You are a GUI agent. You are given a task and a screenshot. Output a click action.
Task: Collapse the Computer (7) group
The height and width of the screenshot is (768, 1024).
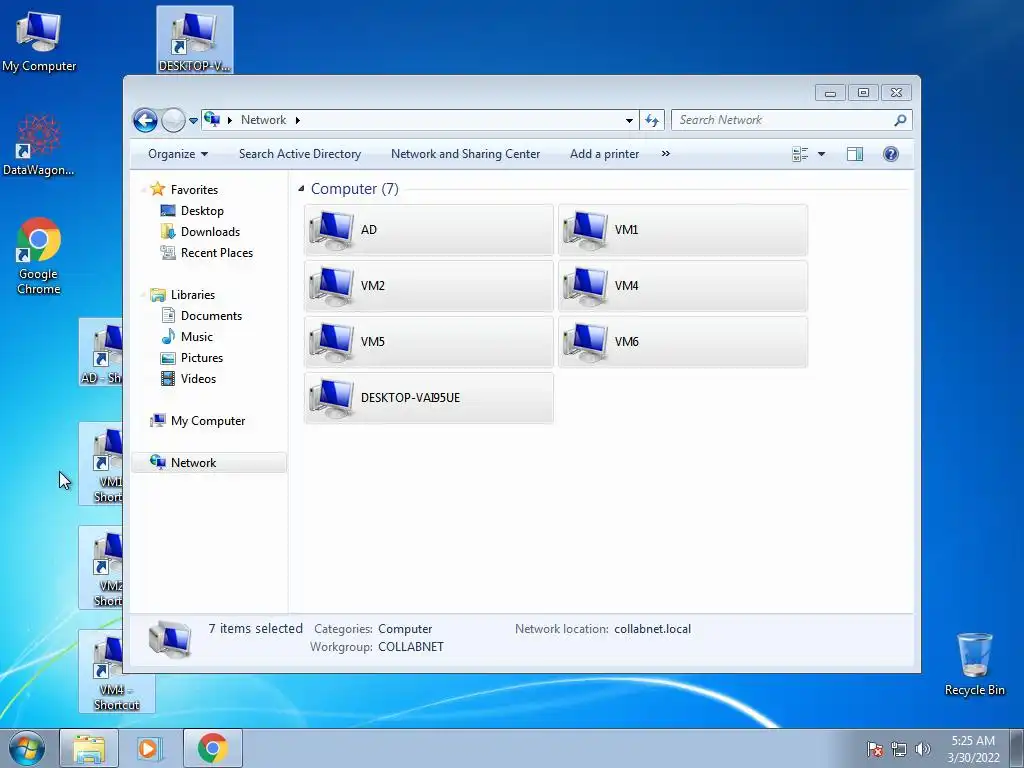point(301,189)
